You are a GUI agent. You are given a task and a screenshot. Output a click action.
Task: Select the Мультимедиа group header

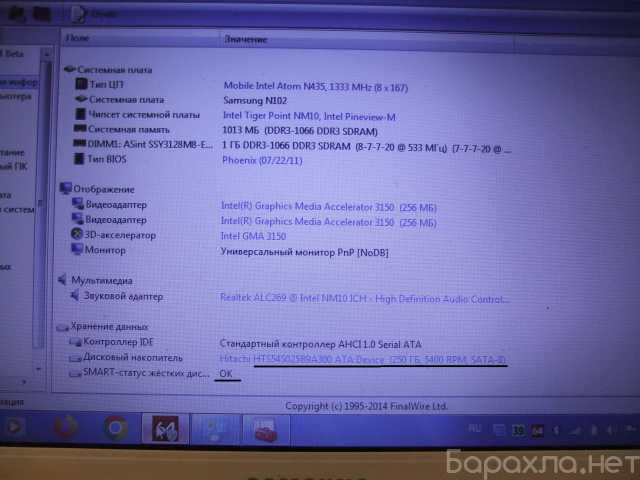102,280
